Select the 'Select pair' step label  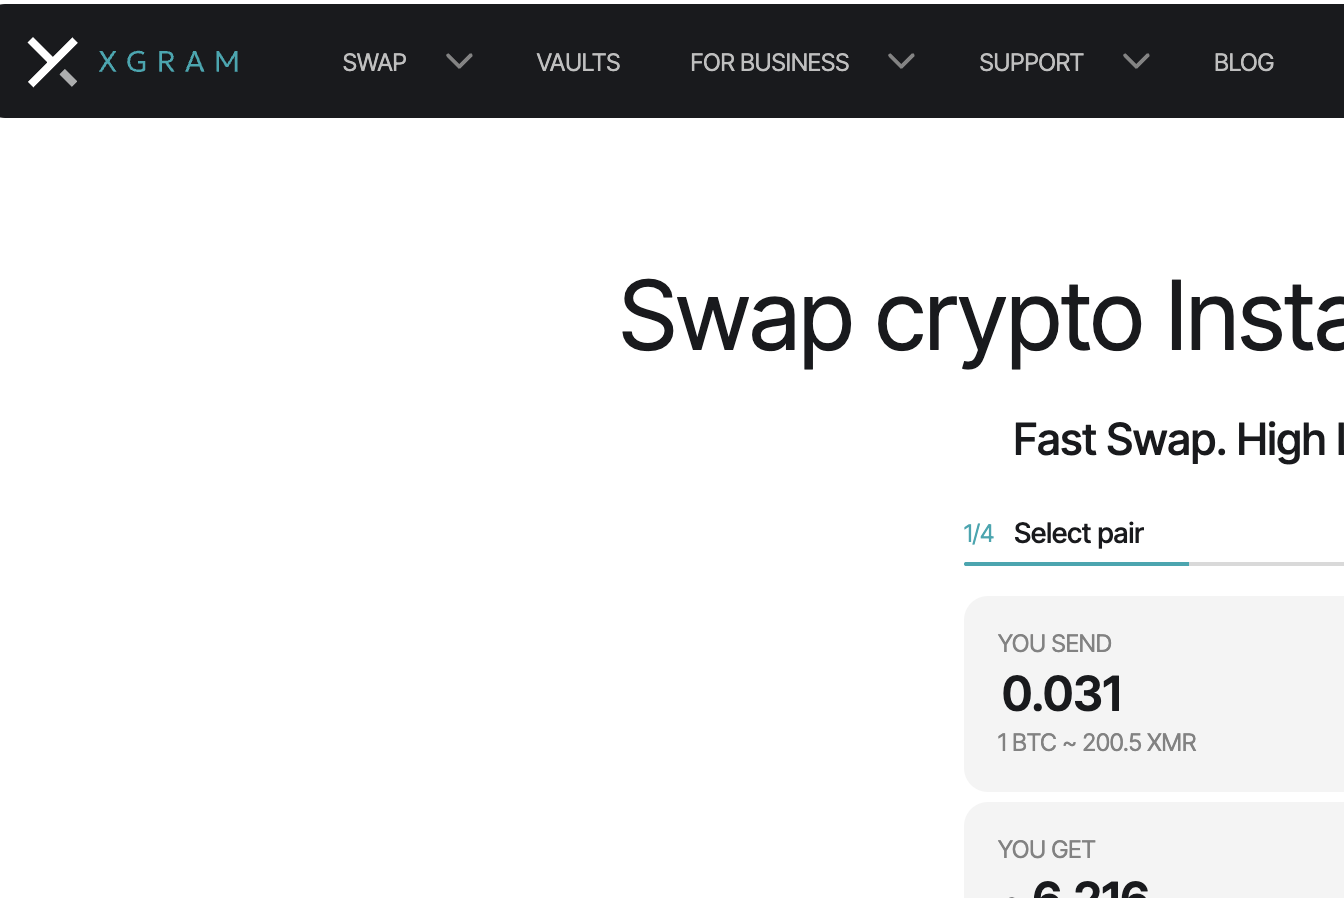coord(1078,534)
